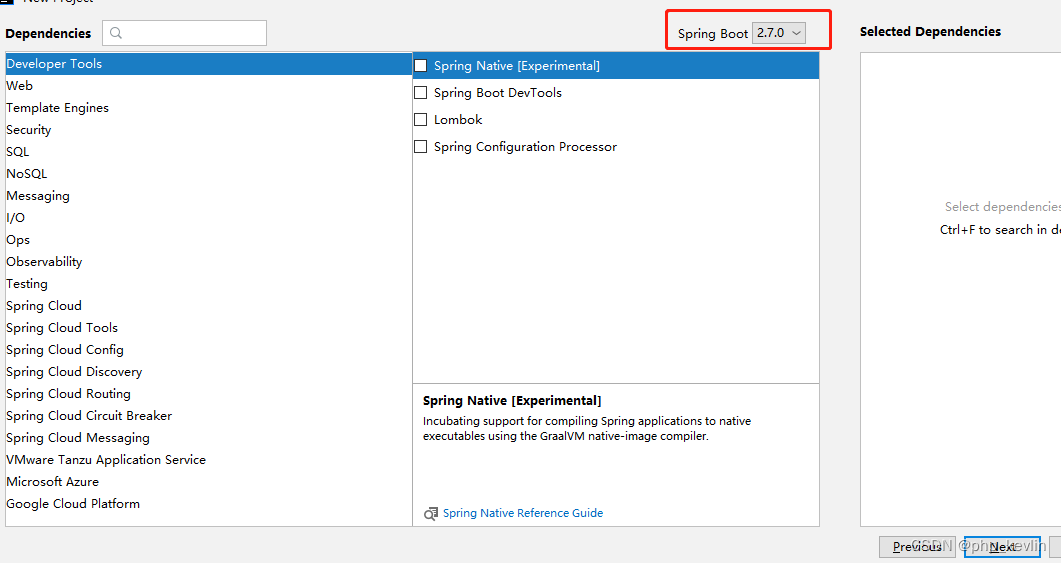Focus the Dependencies search input field

coord(184,32)
